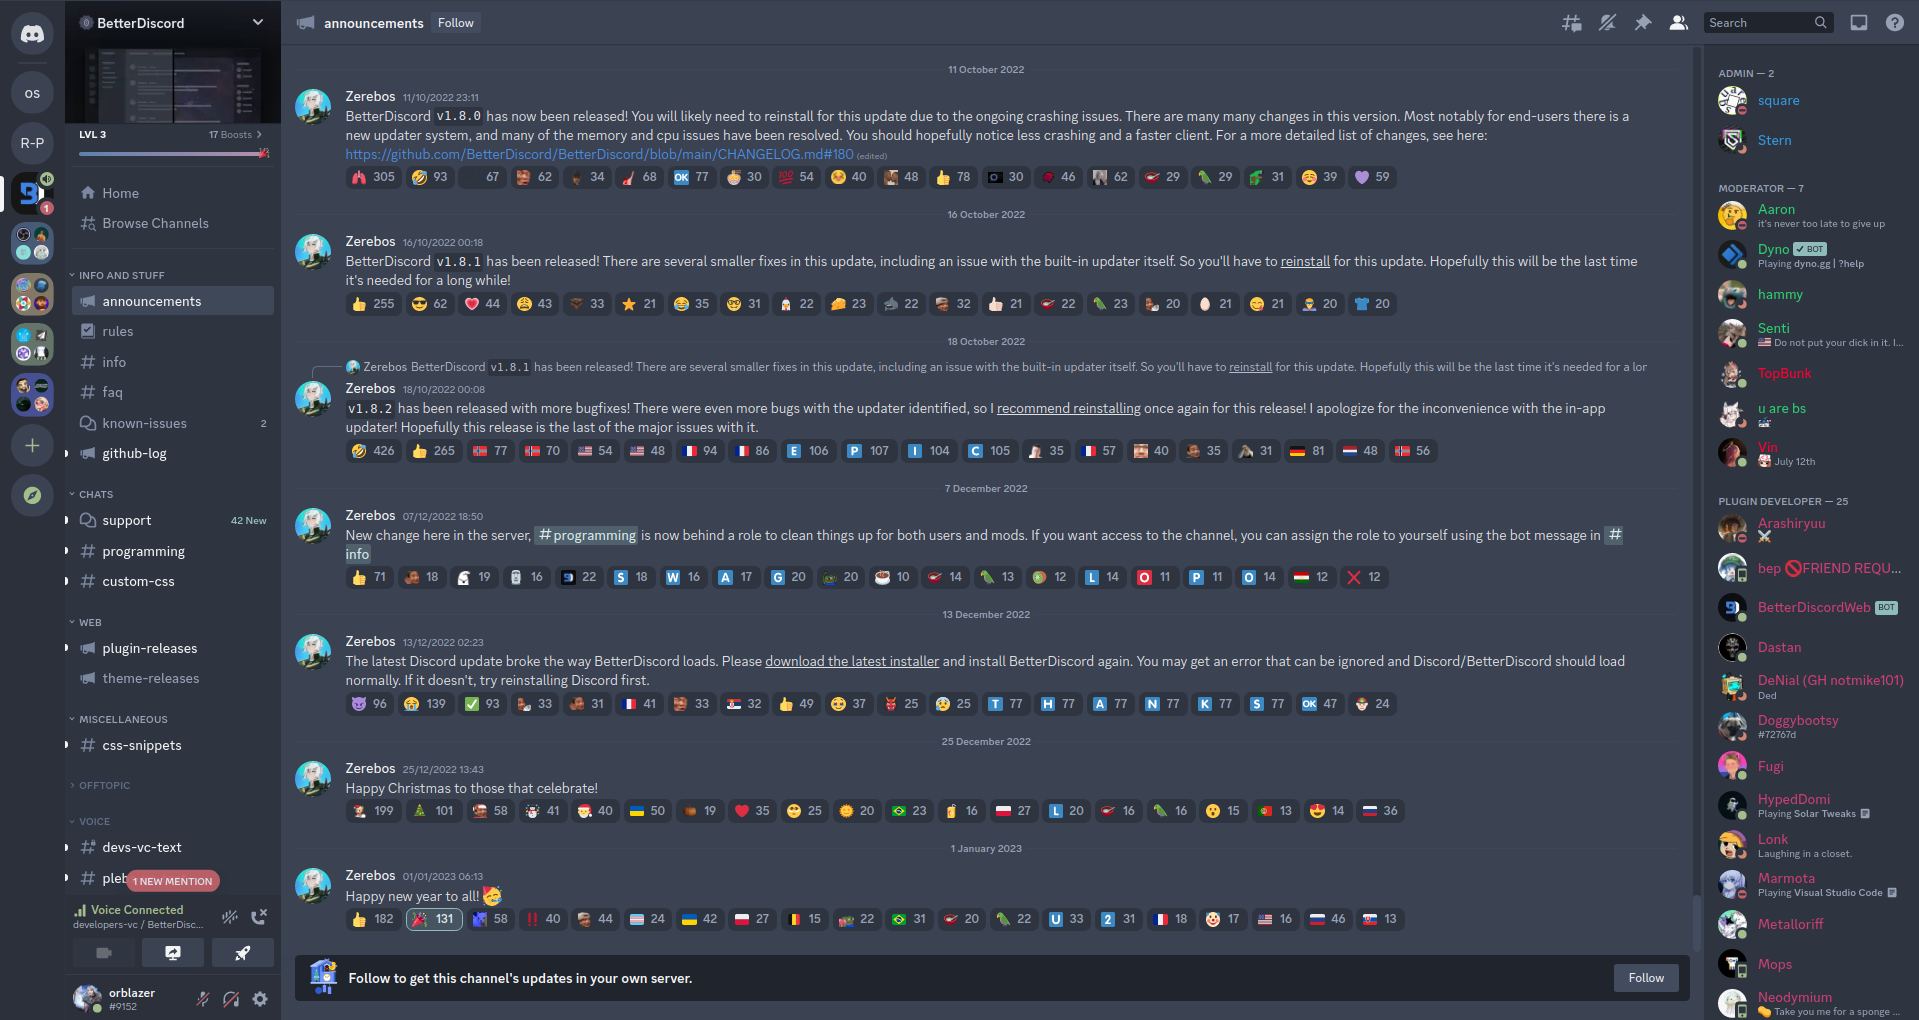Open the plugin-releases channel
Viewport: 1919px width, 1020px height.
point(150,648)
